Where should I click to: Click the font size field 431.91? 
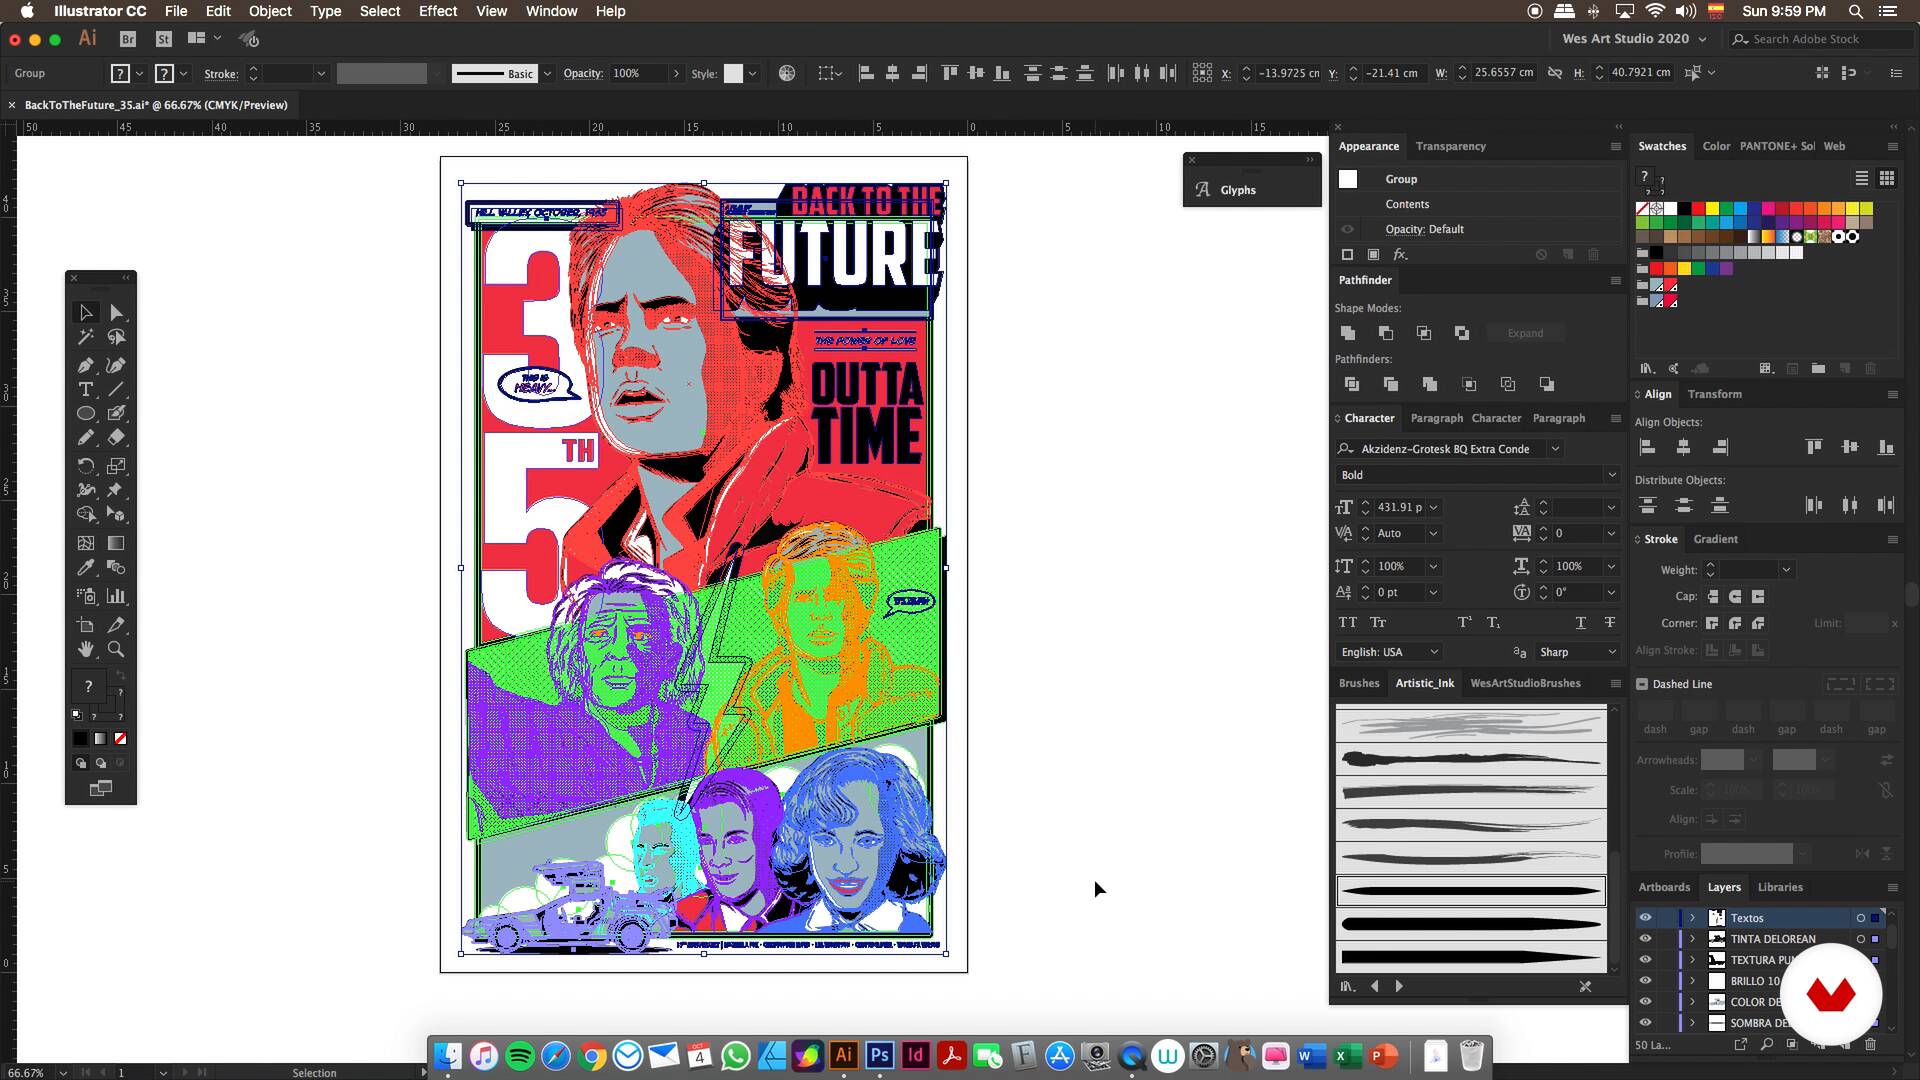coord(1399,507)
